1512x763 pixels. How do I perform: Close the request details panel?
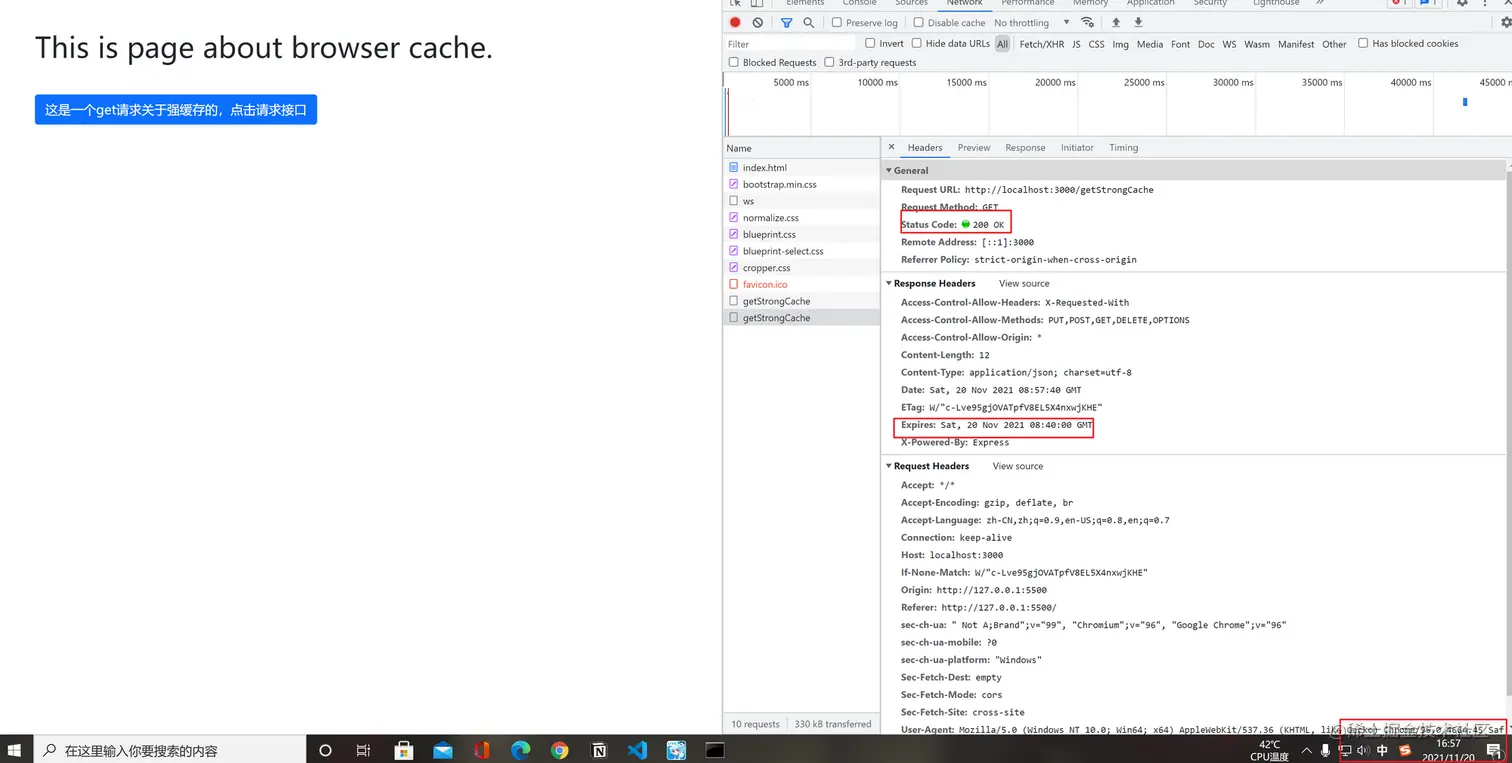point(892,147)
